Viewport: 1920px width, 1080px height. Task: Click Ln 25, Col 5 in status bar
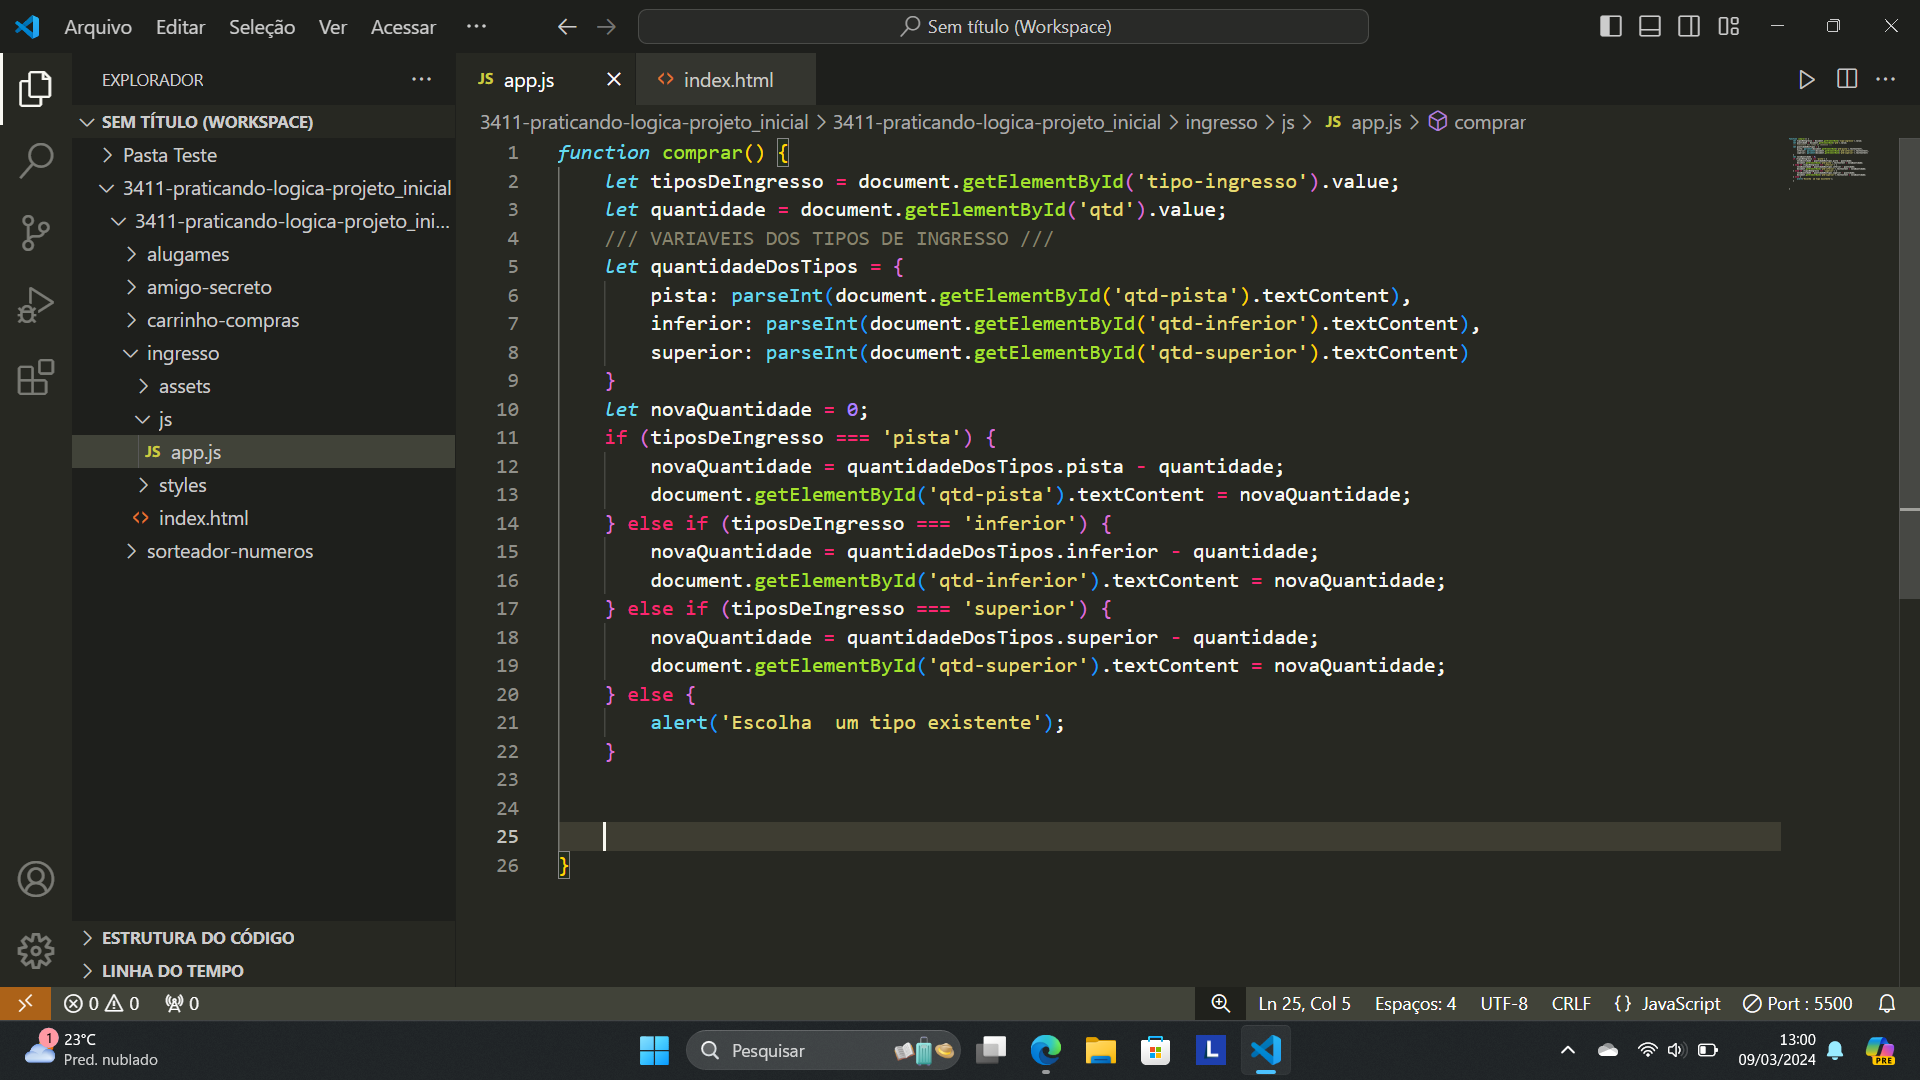point(1304,1003)
